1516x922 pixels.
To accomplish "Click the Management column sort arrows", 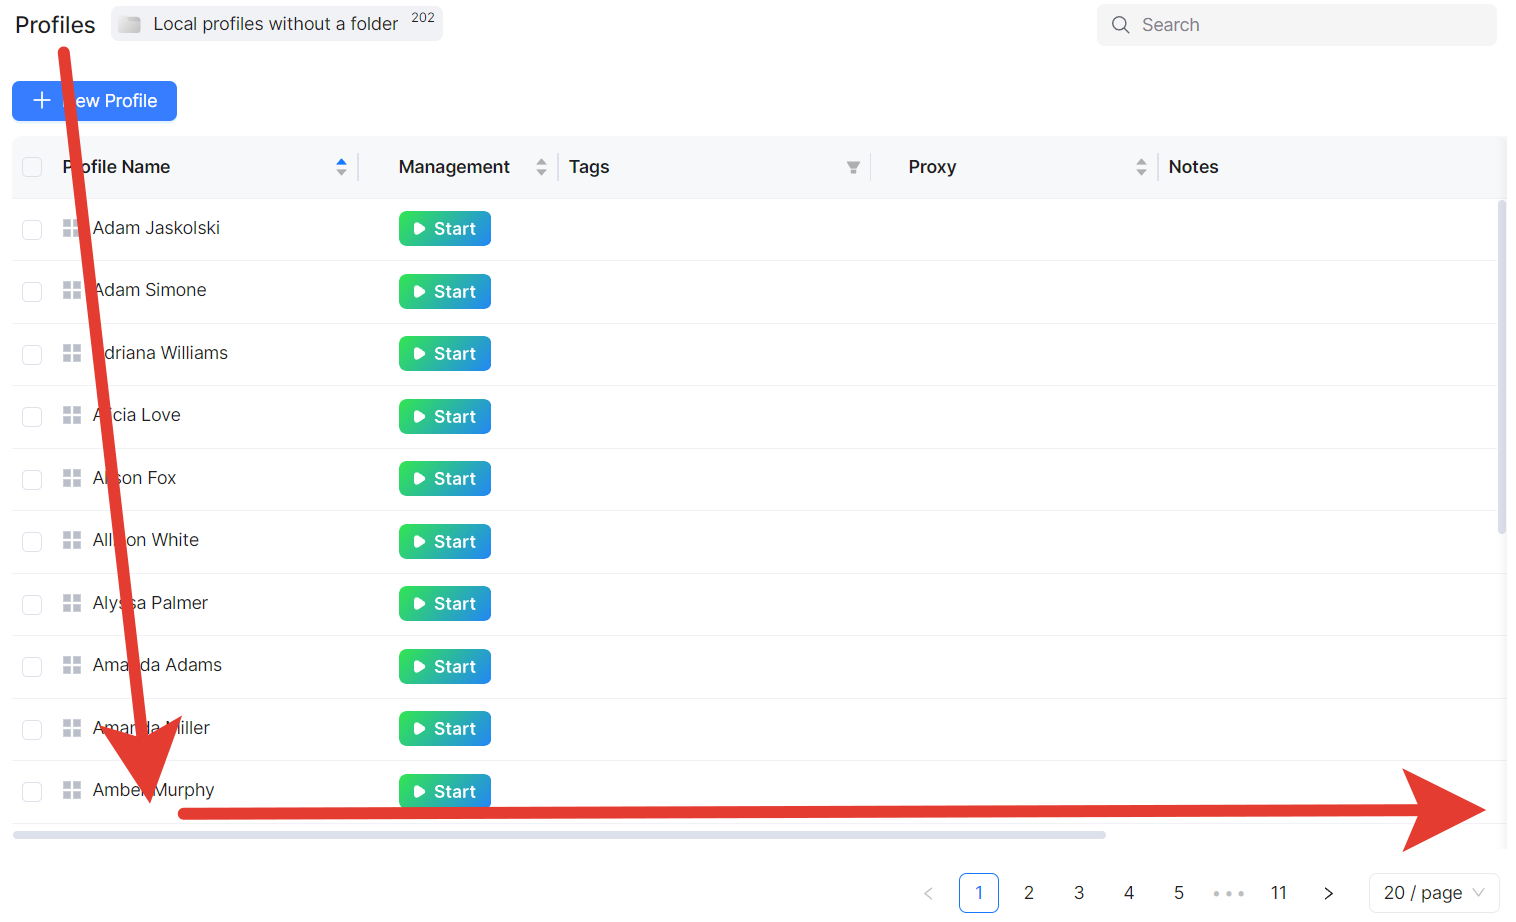I will 541,167.
